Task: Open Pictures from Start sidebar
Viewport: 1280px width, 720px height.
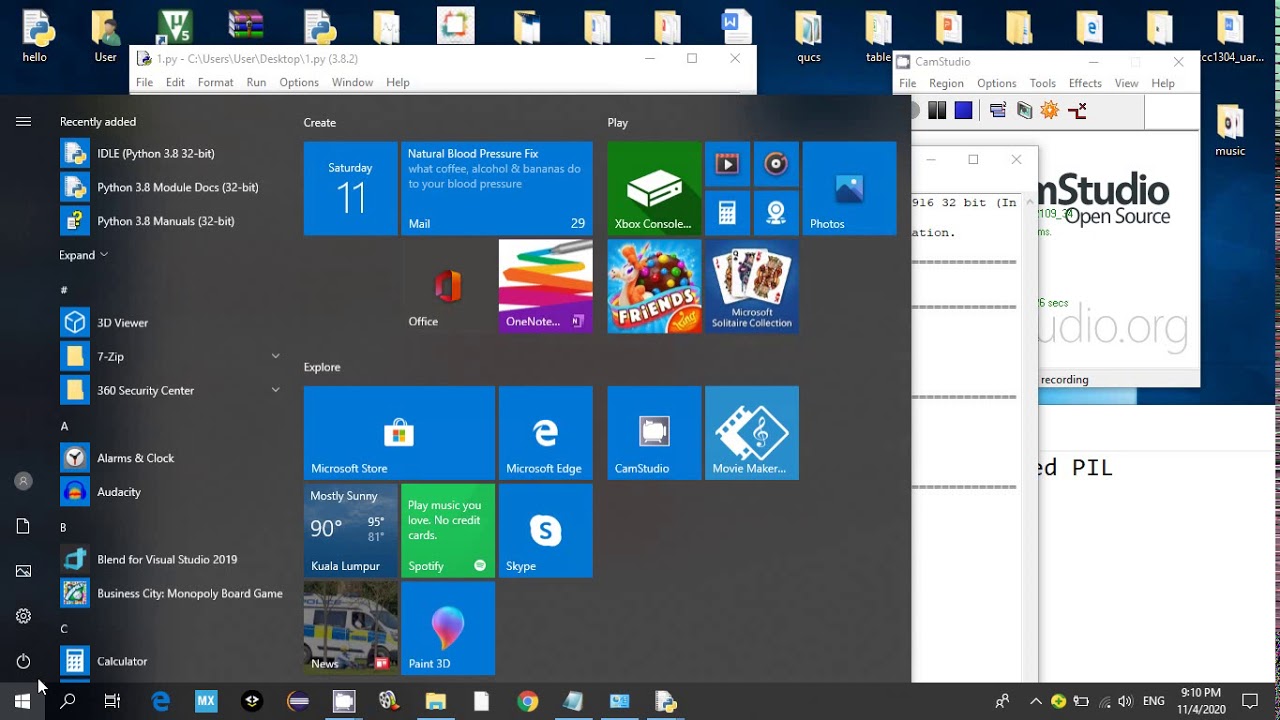Action: tap(23, 571)
